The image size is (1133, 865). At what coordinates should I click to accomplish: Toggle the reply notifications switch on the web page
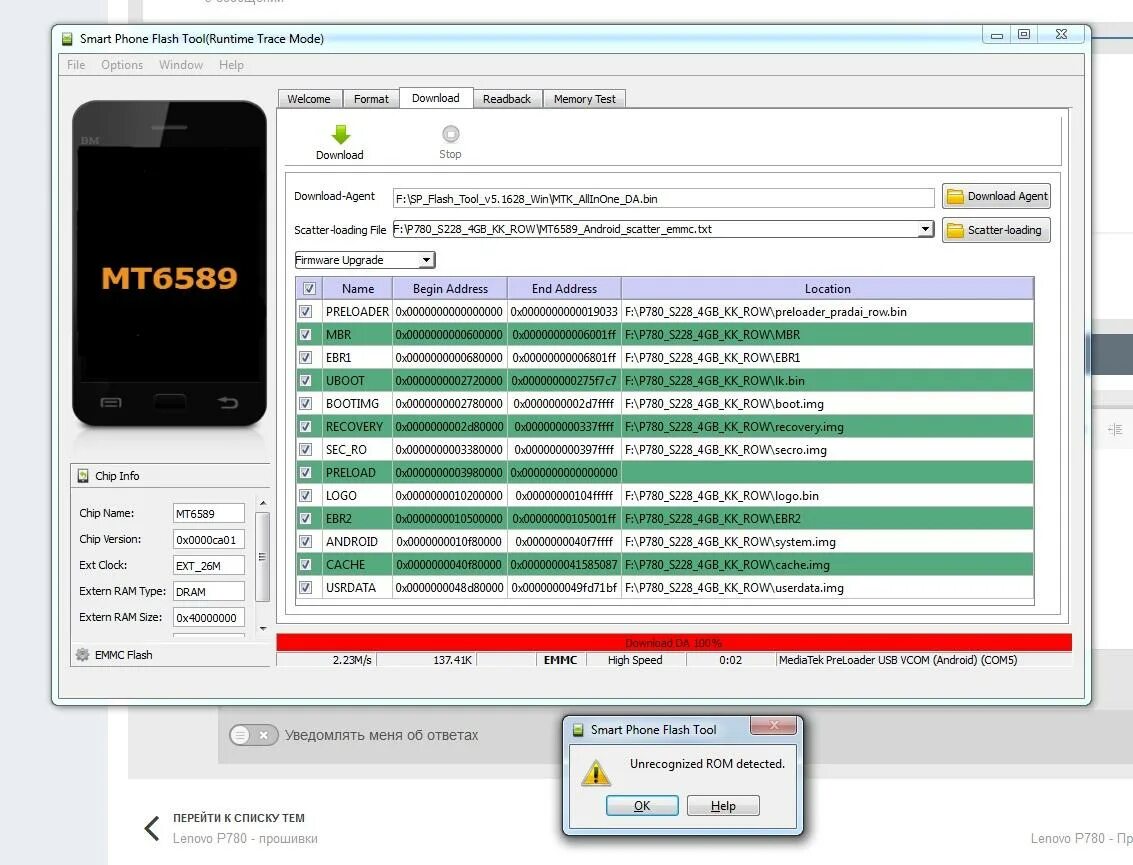point(254,735)
